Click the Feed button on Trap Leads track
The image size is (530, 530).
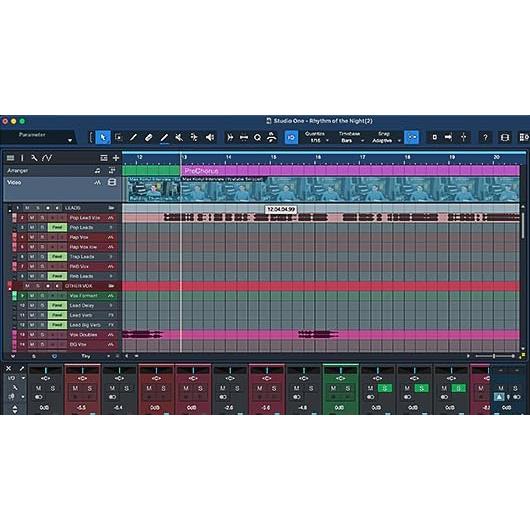click(x=57, y=257)
